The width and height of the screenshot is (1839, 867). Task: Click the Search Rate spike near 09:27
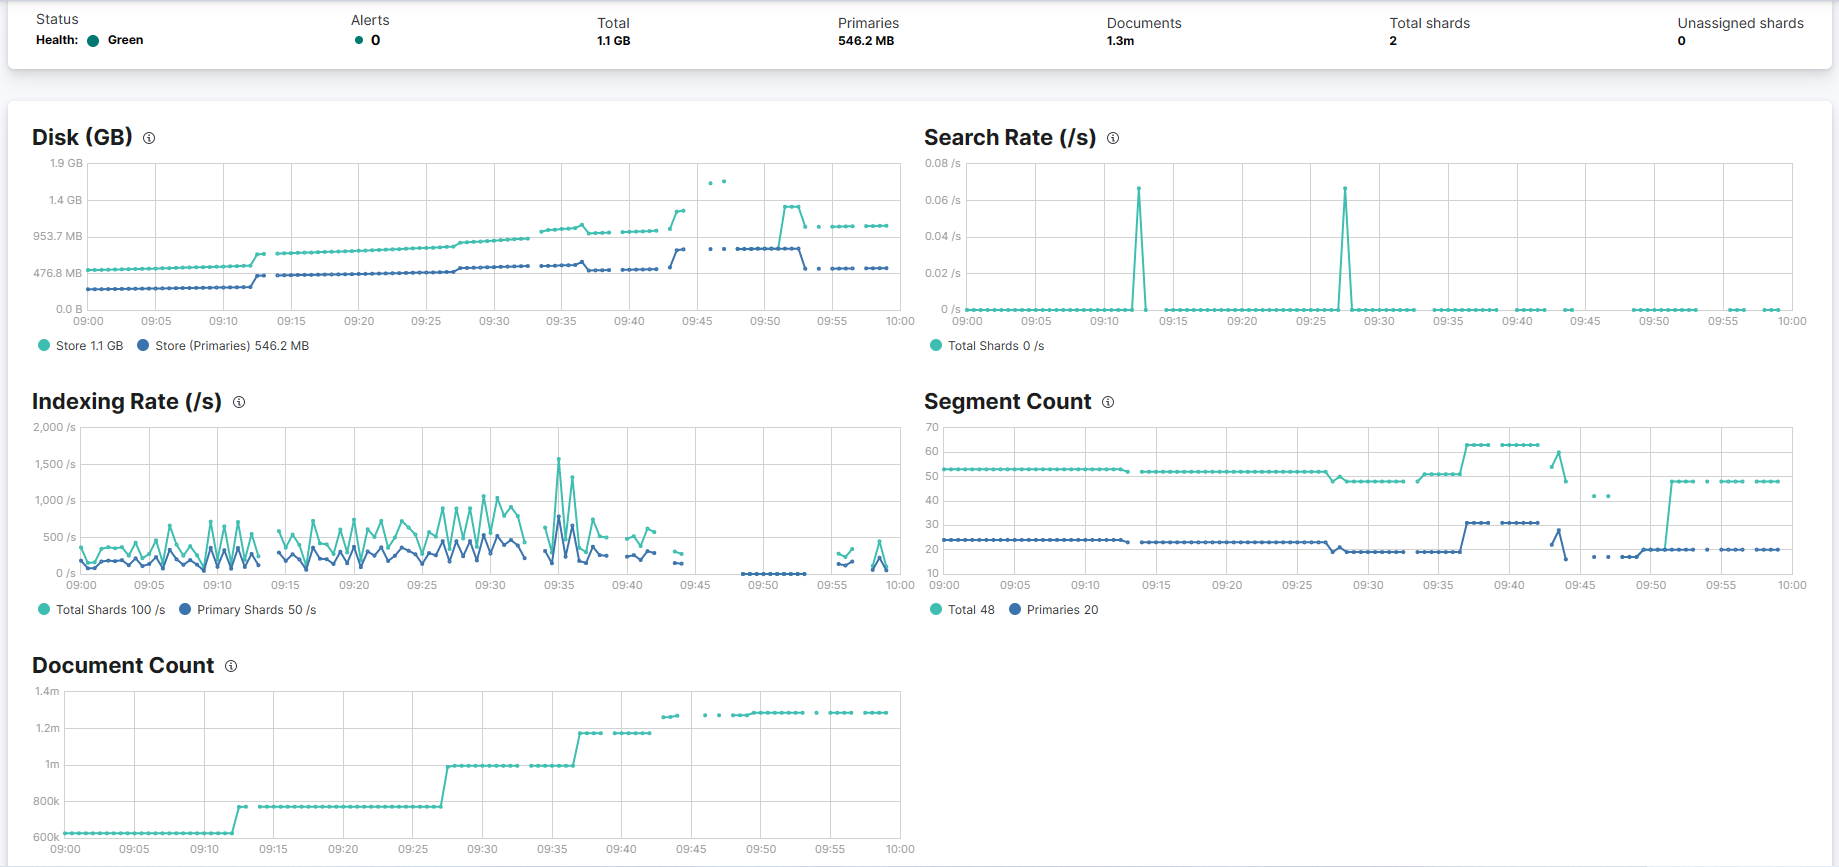1345,188
